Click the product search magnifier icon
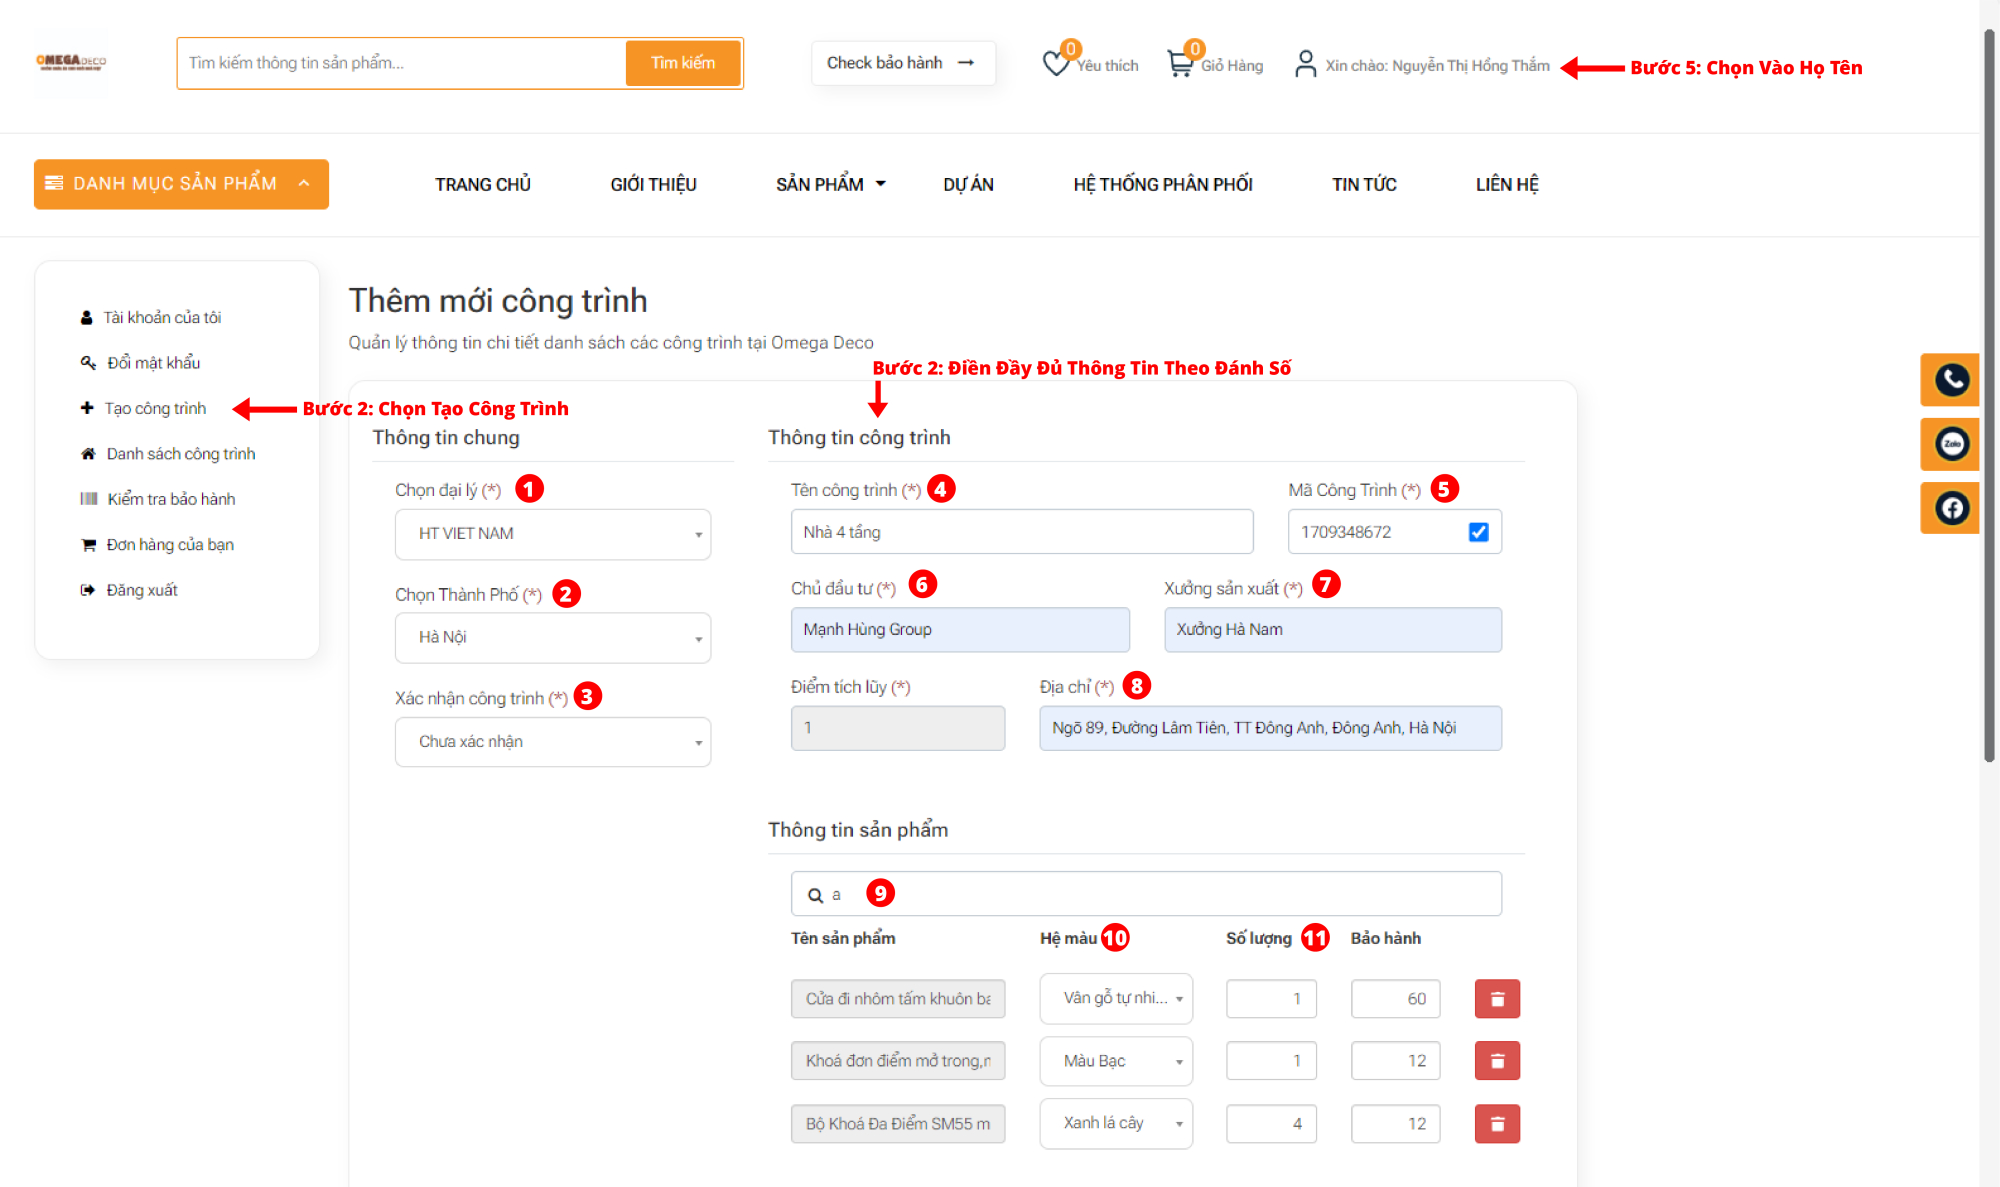 tap(816, 896)
